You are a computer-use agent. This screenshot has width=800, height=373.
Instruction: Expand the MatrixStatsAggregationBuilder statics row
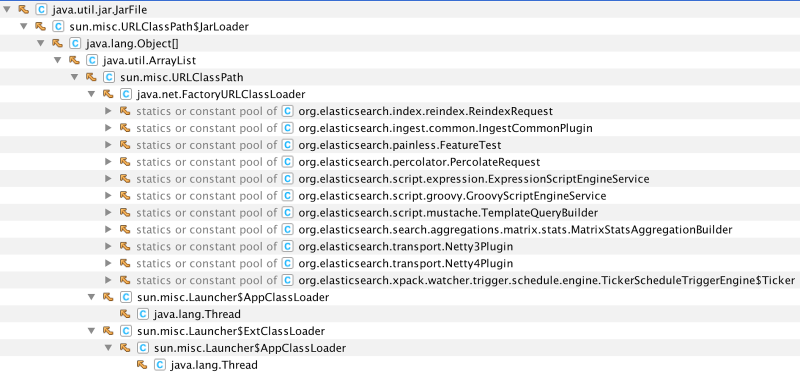pos(108,229)
